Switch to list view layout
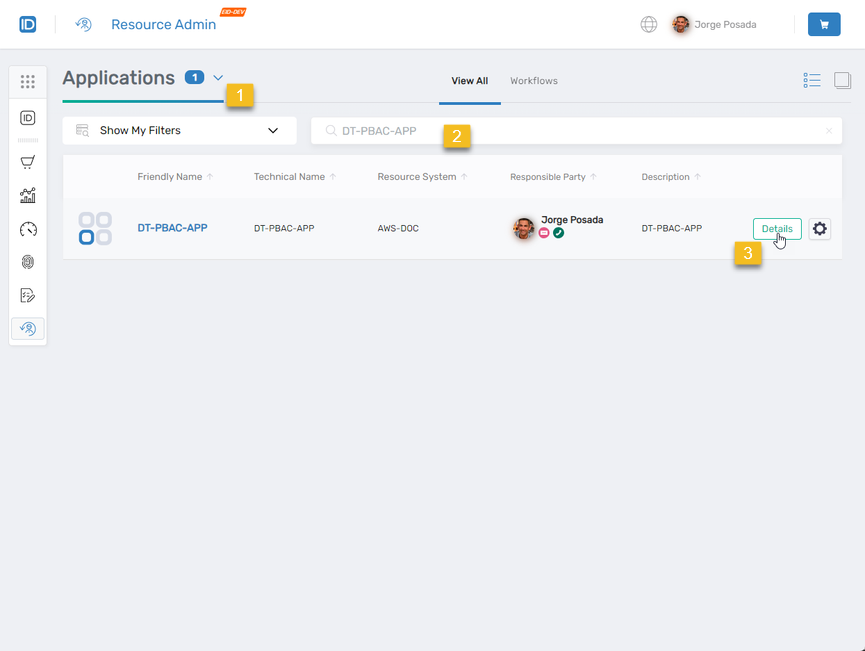The width and height of the screenshot is (865, 651). [x=812, y=80]
